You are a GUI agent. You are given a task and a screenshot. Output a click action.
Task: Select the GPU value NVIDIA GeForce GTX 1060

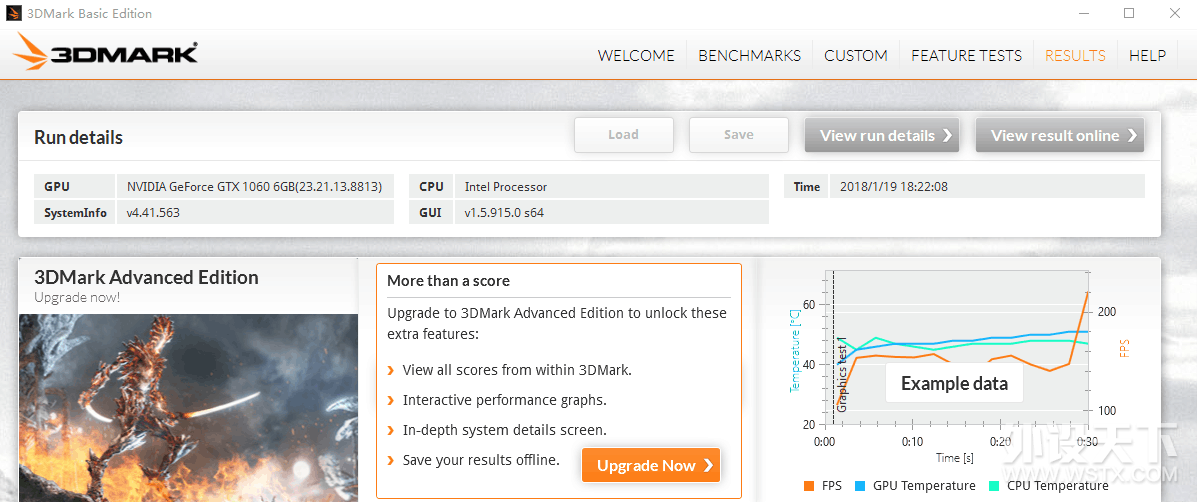click(x=254, y=186)
